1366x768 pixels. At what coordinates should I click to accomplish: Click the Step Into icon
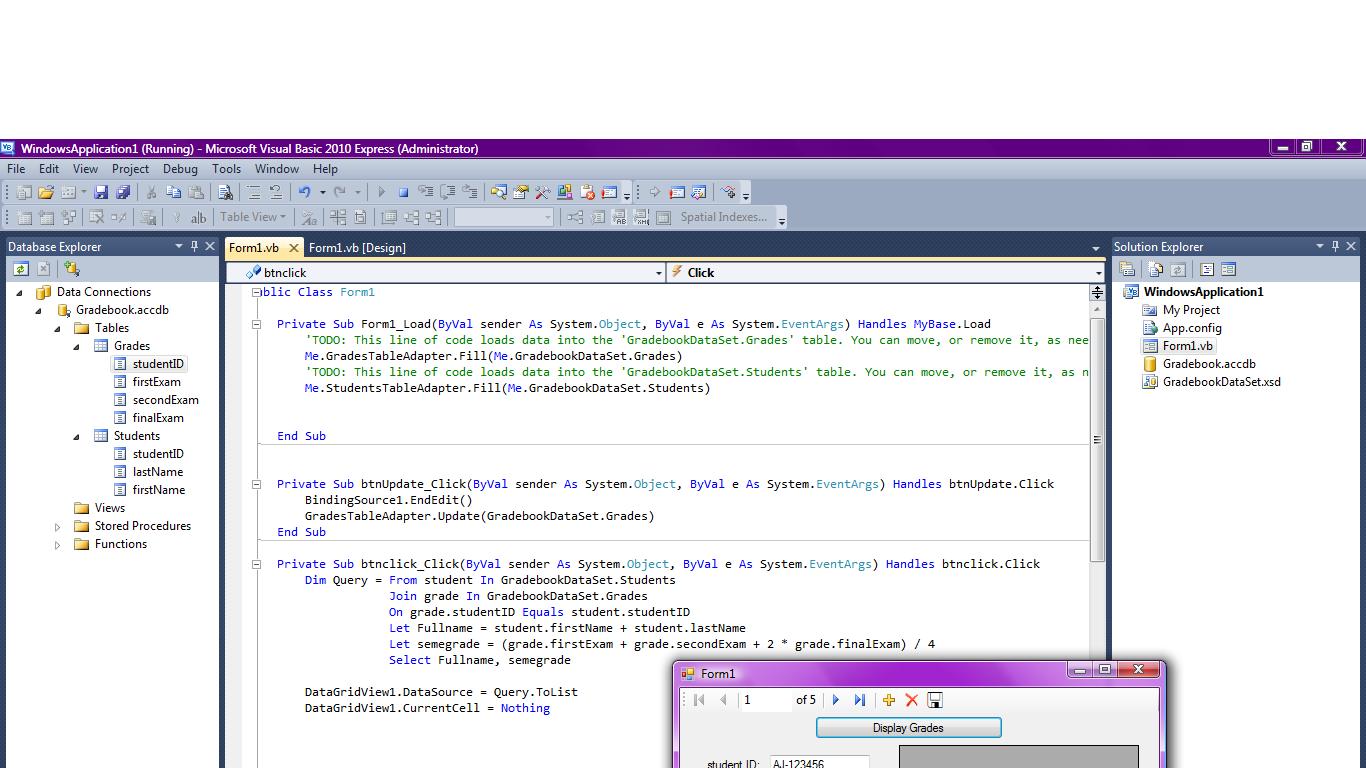[x=426, y=192]
